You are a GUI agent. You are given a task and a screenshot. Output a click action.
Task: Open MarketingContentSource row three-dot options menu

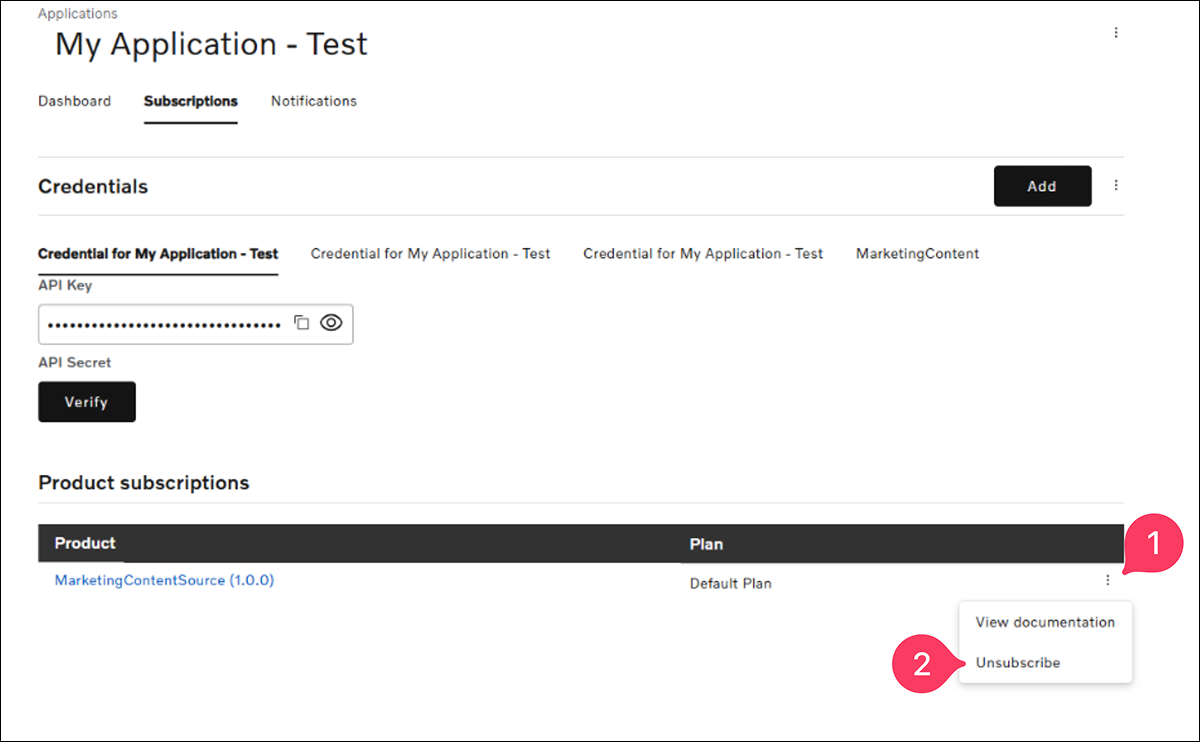tap(1107, 580)
